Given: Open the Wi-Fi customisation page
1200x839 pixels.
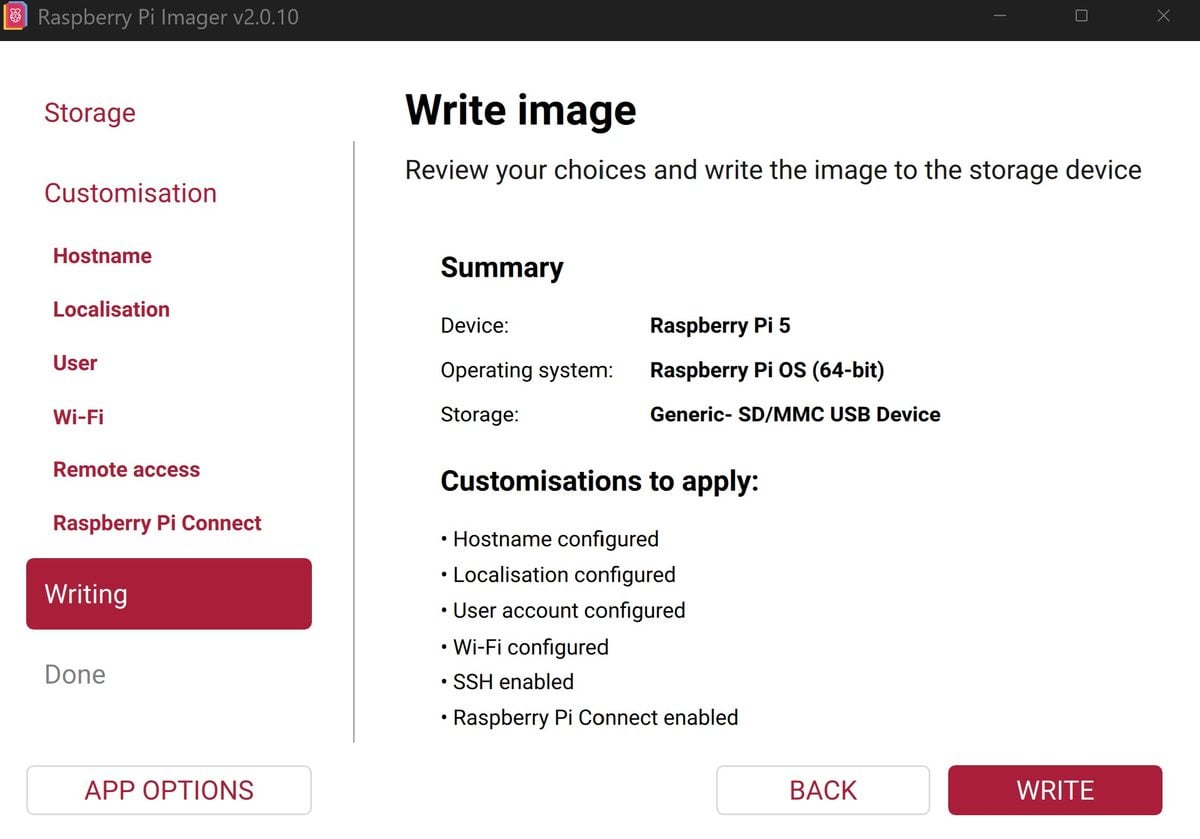Looking at the screenshot, I should pos(78,417).
